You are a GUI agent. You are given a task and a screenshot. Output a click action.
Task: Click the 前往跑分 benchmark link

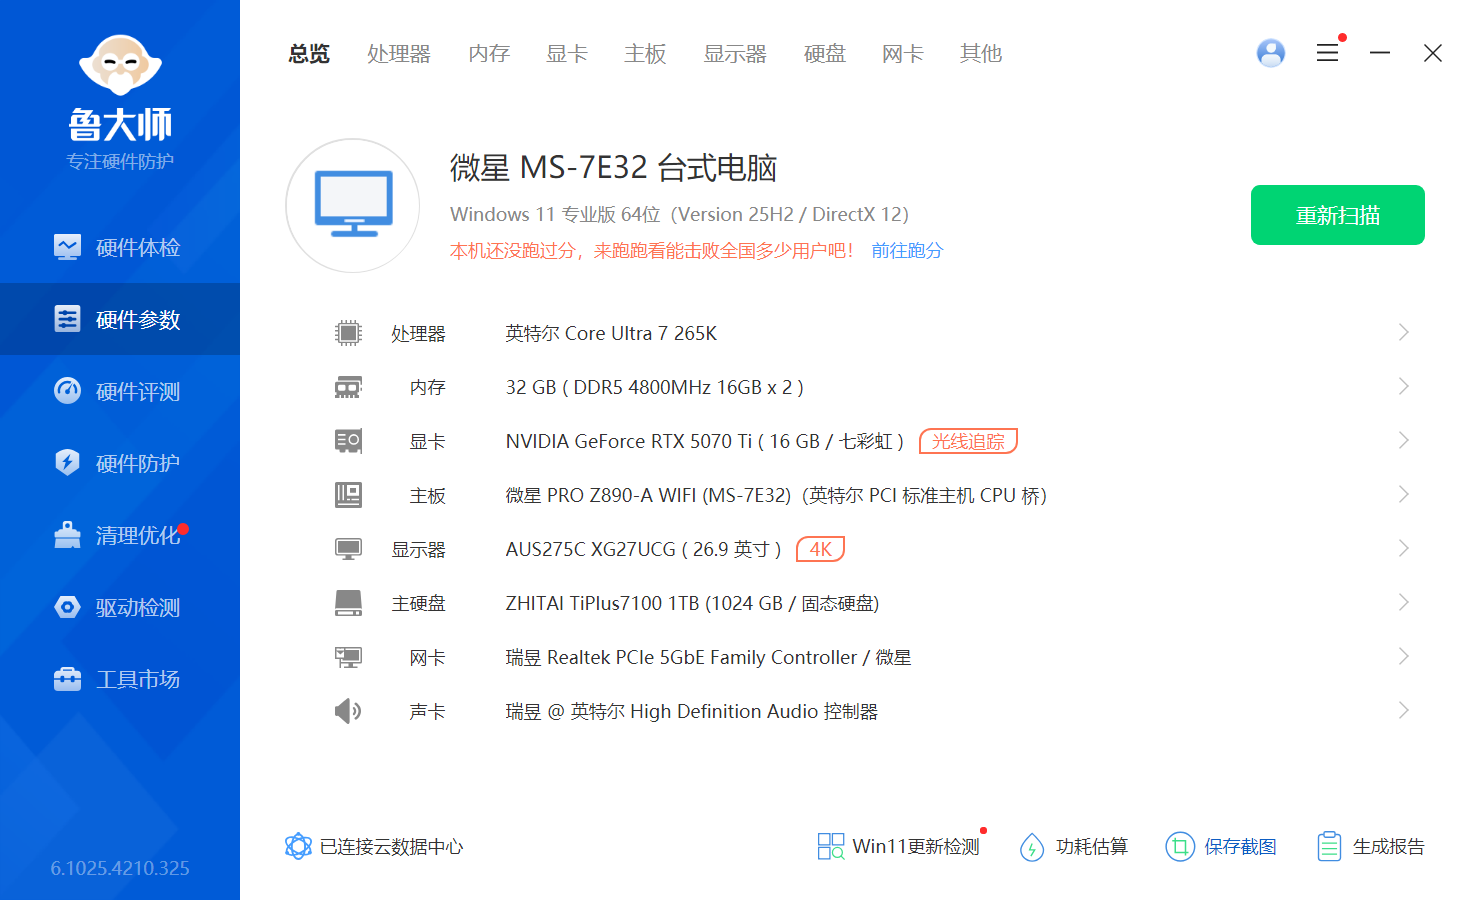[906, 250]
